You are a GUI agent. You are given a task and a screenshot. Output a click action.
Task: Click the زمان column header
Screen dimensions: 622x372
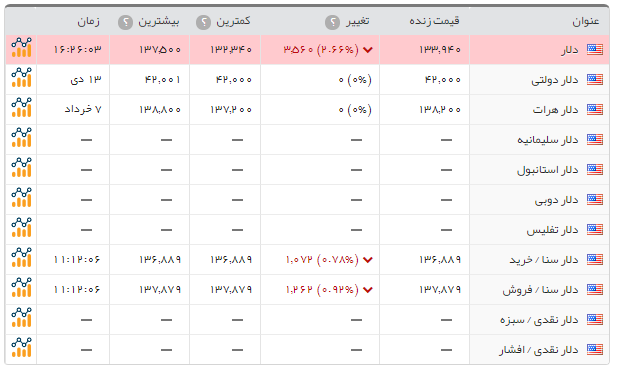(88, 21)
